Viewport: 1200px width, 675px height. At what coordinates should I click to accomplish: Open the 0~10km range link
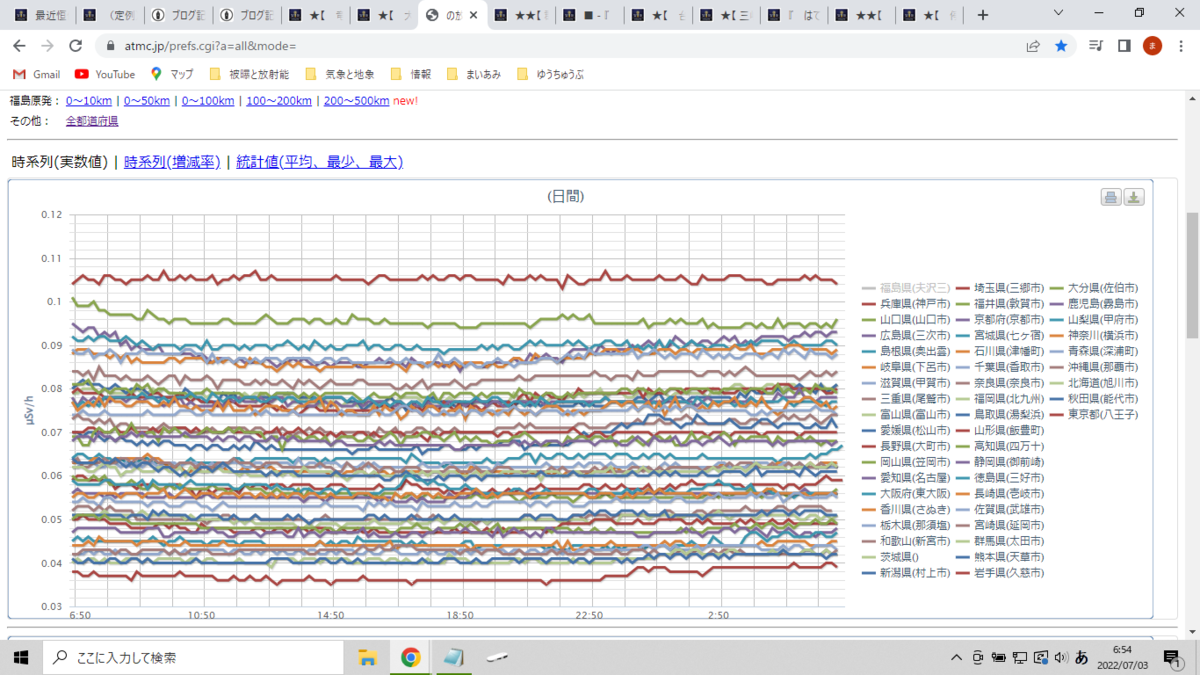point(89,101)
